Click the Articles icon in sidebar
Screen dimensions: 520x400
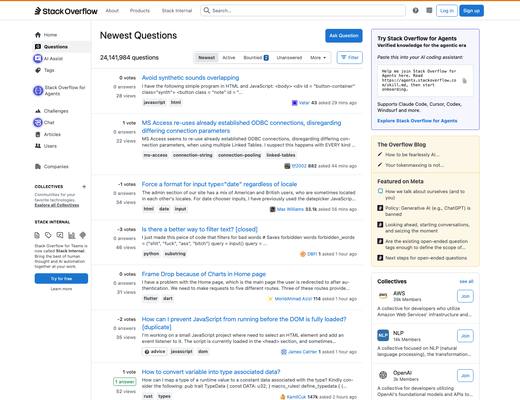point(38,134)
